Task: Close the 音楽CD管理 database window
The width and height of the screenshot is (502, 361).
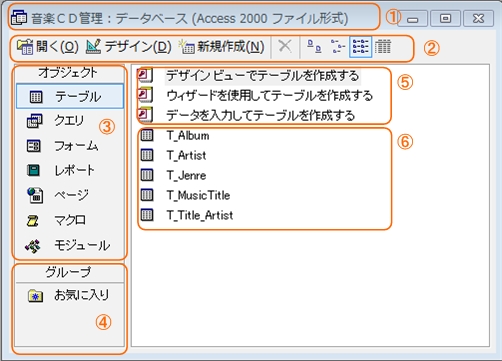Action: tap(478, 19)
